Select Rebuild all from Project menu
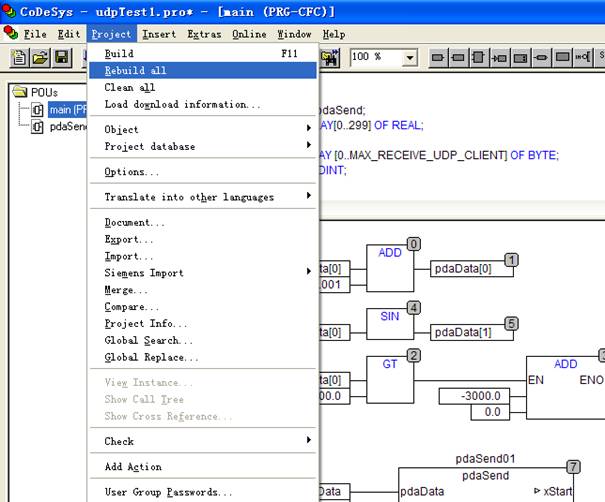The image size is (605, 502). click(136, 71)
